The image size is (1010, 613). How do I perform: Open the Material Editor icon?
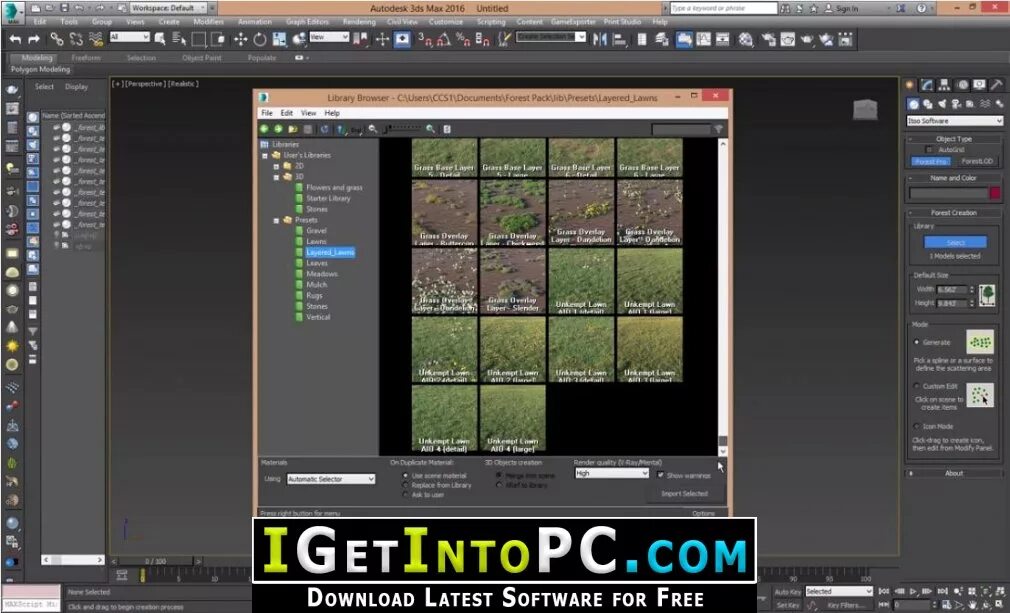(746, 39)
